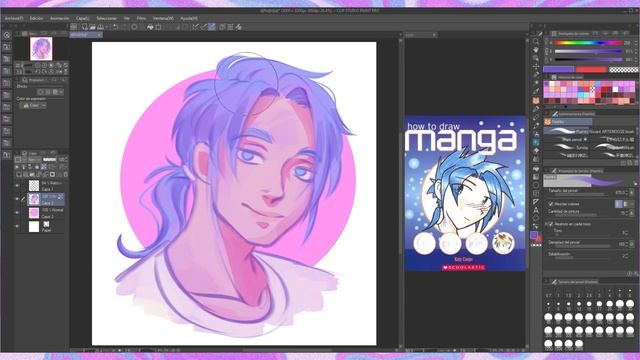Toggle the Mezclar colores checkbox

tap(551, 204)
